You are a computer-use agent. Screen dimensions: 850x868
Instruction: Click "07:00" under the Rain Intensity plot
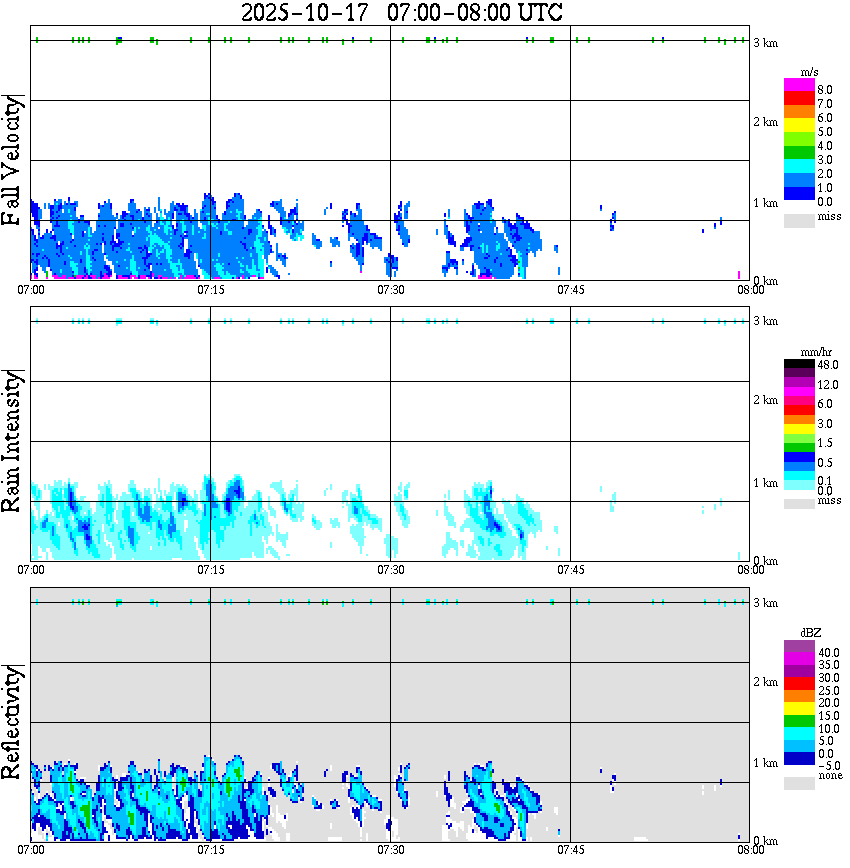click(x=31, y=570)
